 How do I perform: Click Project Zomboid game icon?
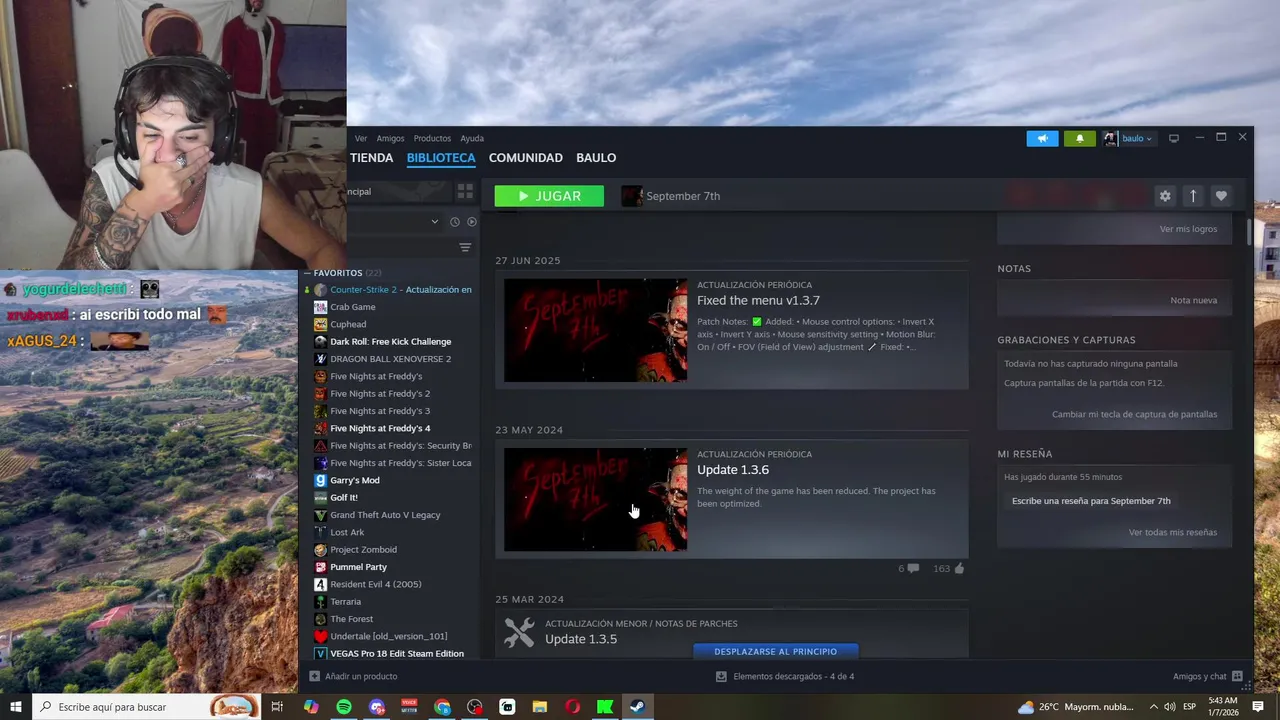[x=320, y=550]
